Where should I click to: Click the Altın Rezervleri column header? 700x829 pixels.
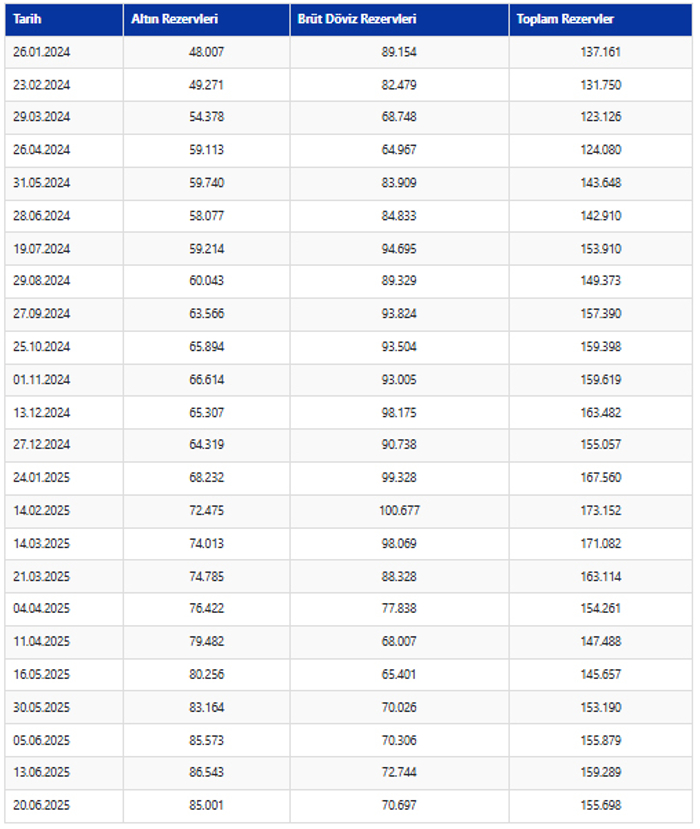pyautogui.click(x=206, y=20)
